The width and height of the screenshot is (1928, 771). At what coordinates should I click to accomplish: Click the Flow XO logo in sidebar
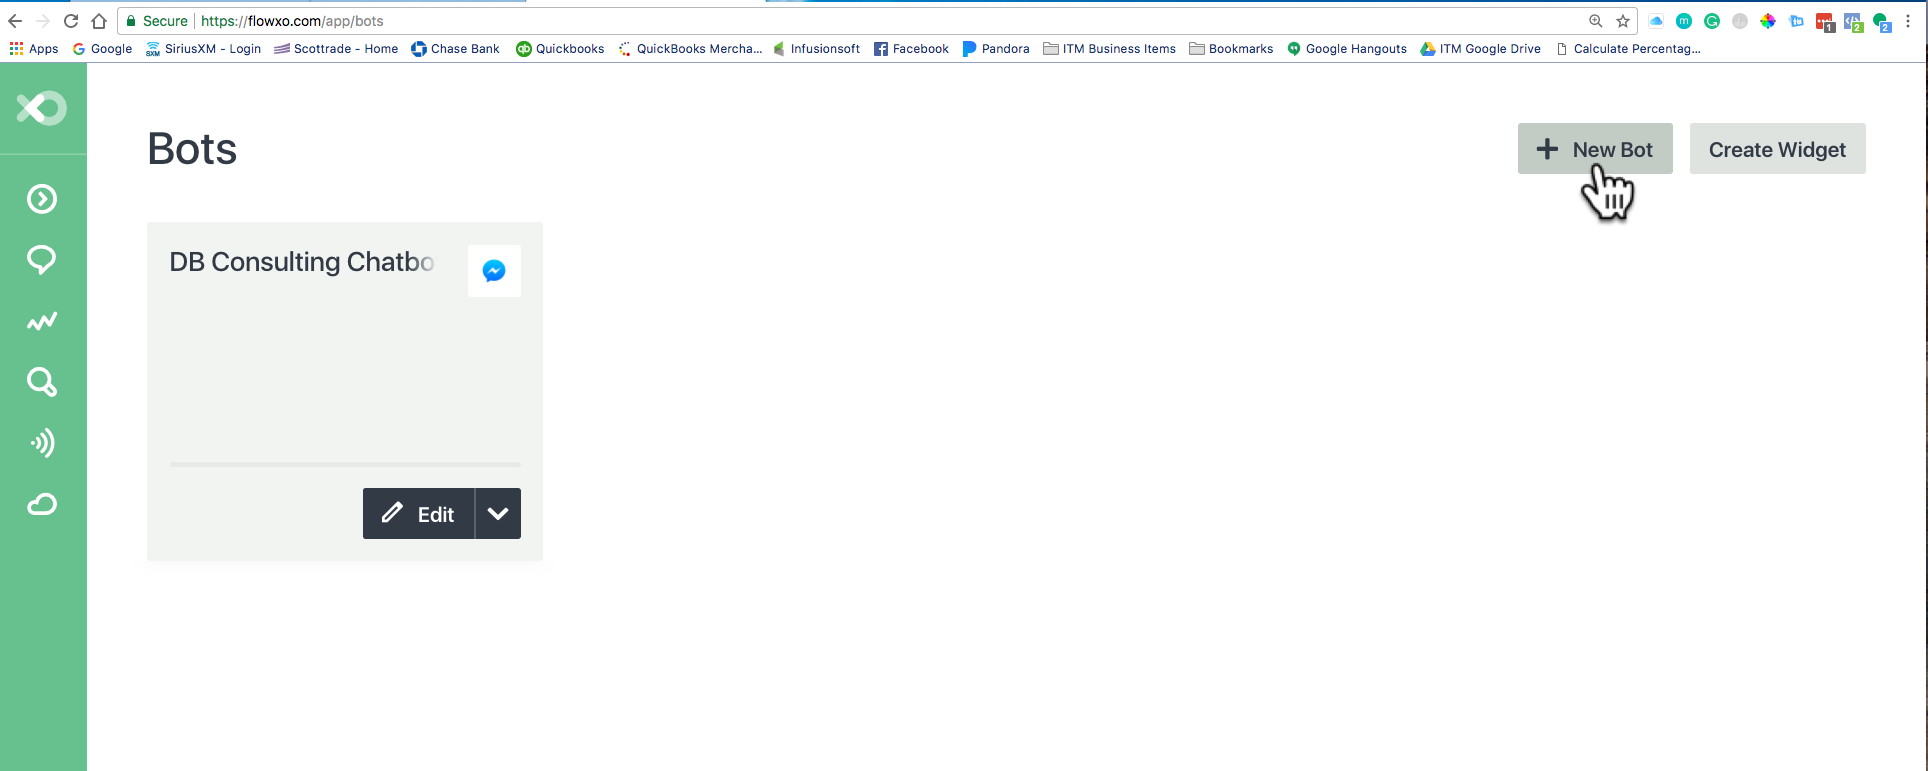pyautogui.click(x=42, y=108)
